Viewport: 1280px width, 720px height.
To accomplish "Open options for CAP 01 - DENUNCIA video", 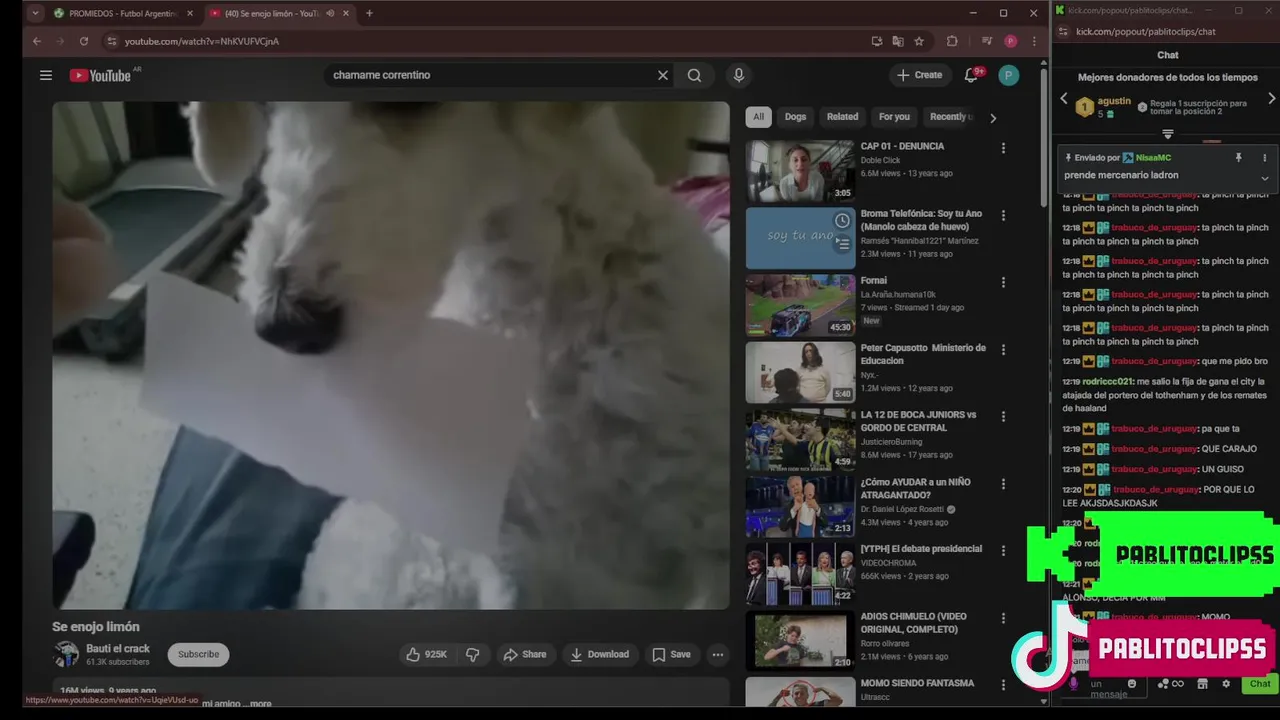I will (x=1003, y=148).
